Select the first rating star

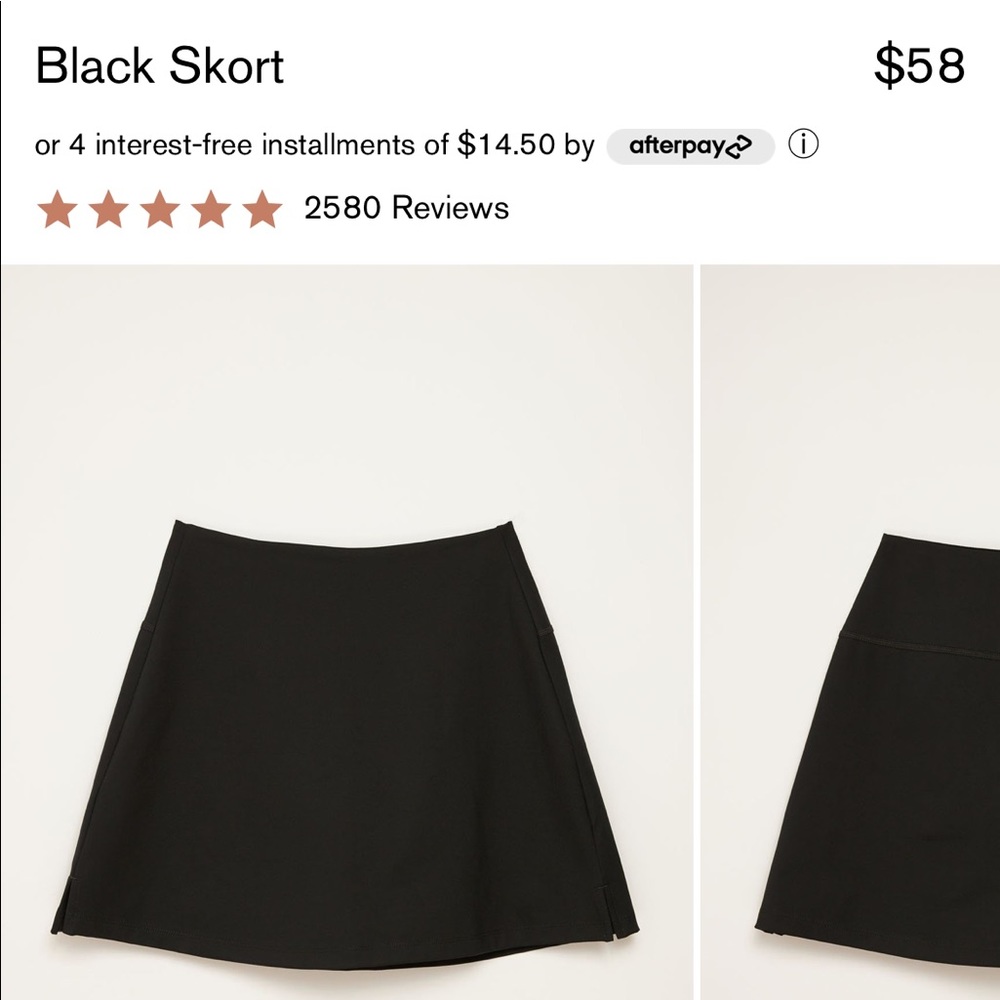click(55, 209)
